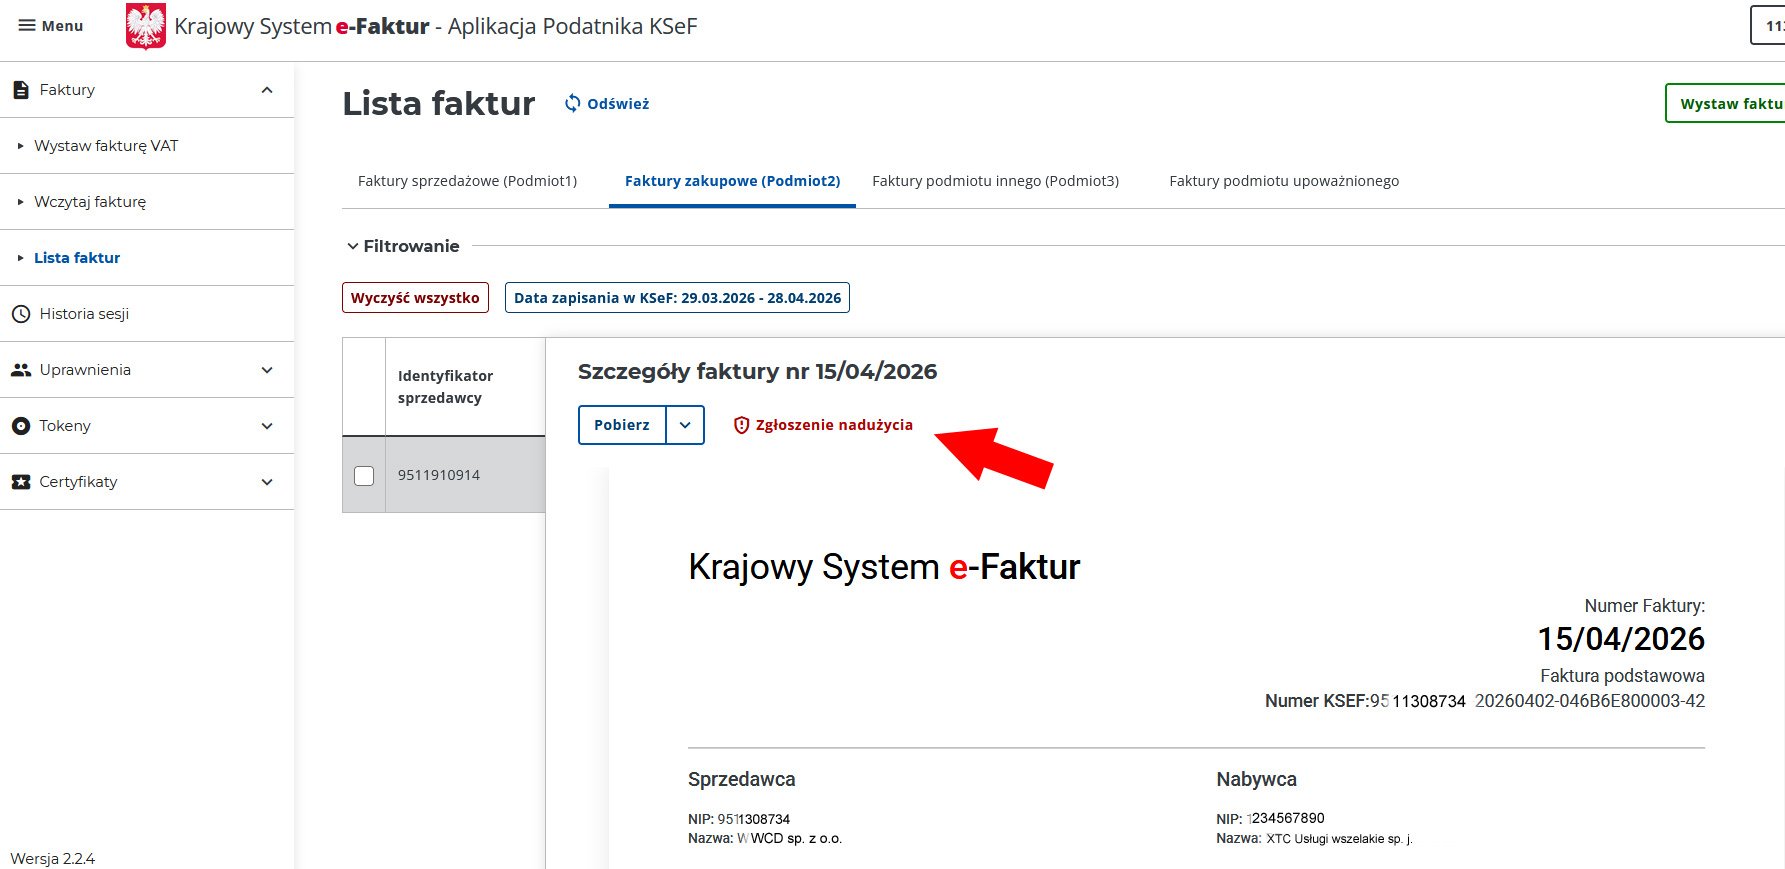Click the Tokeny circle icon

click(x=20, y=426)
